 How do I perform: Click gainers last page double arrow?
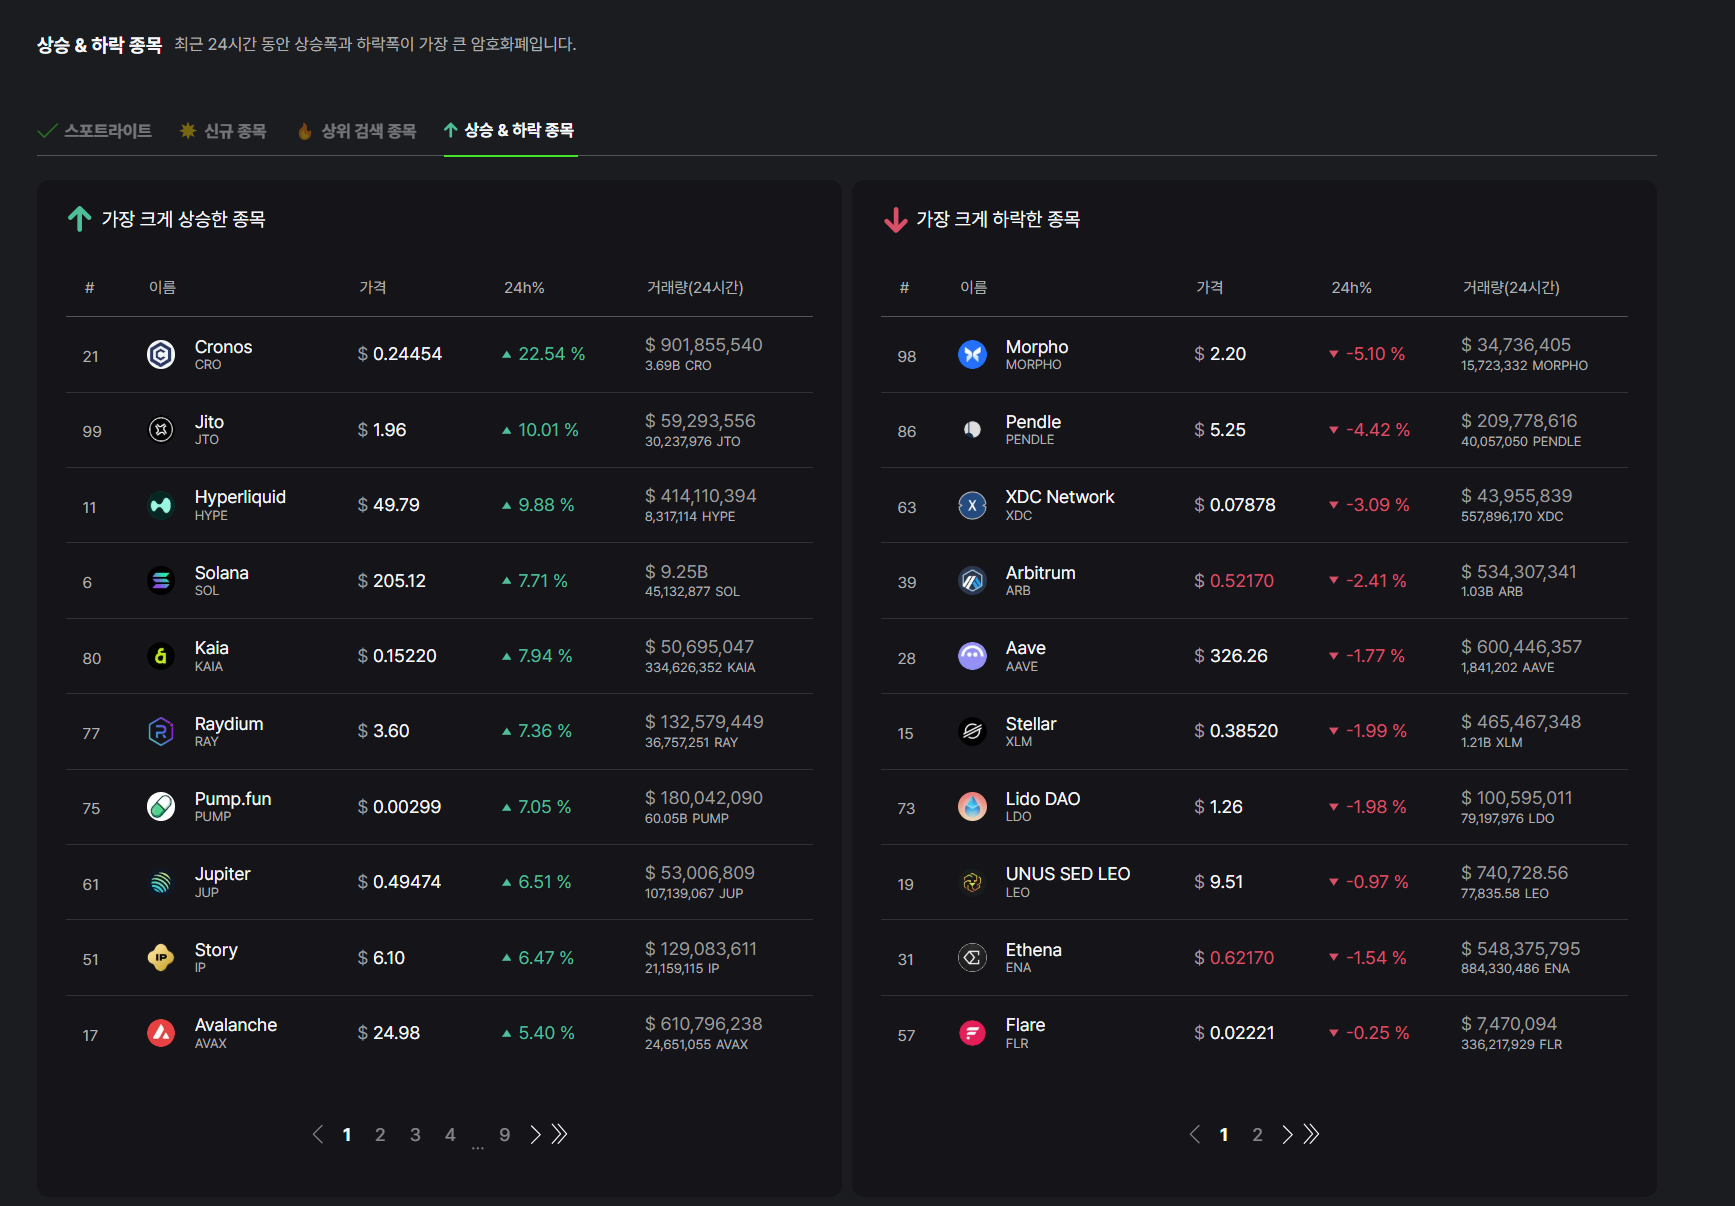(560, 1134)
